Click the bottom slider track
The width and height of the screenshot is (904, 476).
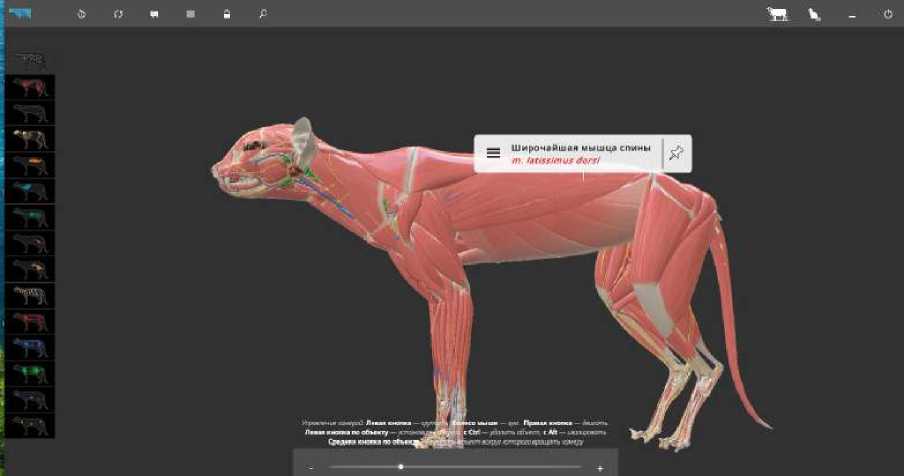tap(455, 467)
